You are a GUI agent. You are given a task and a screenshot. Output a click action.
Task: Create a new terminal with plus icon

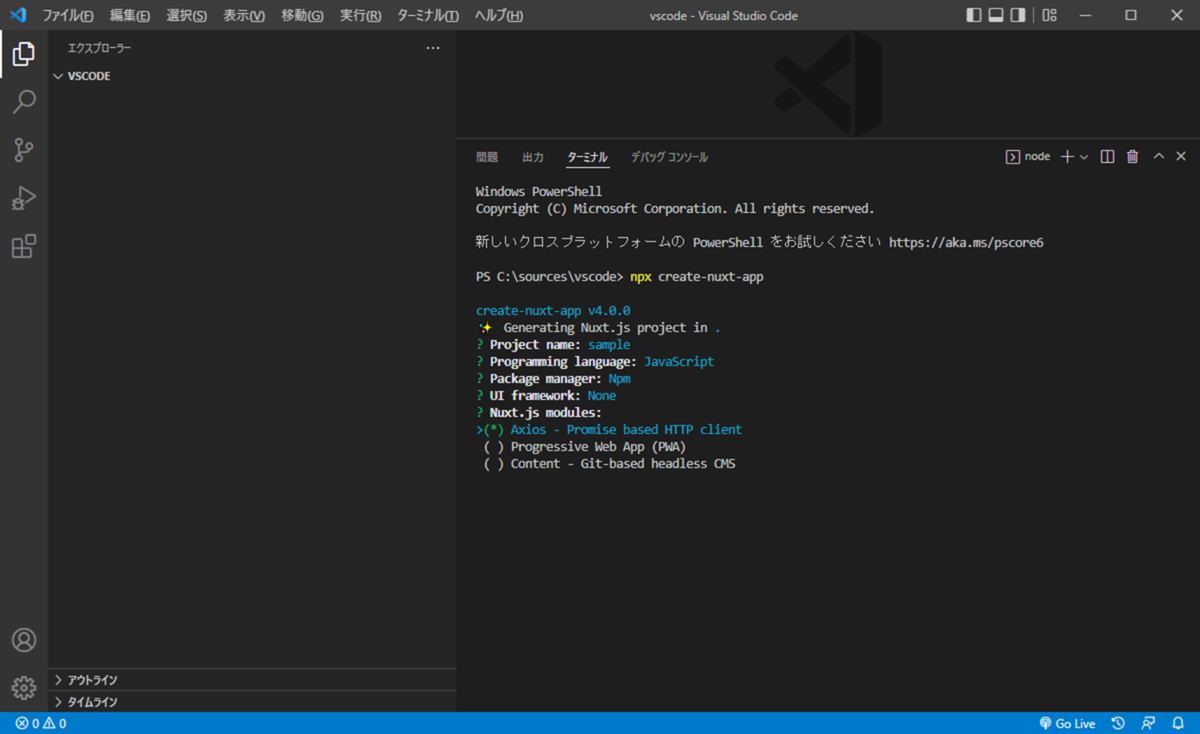point(1067,157)
